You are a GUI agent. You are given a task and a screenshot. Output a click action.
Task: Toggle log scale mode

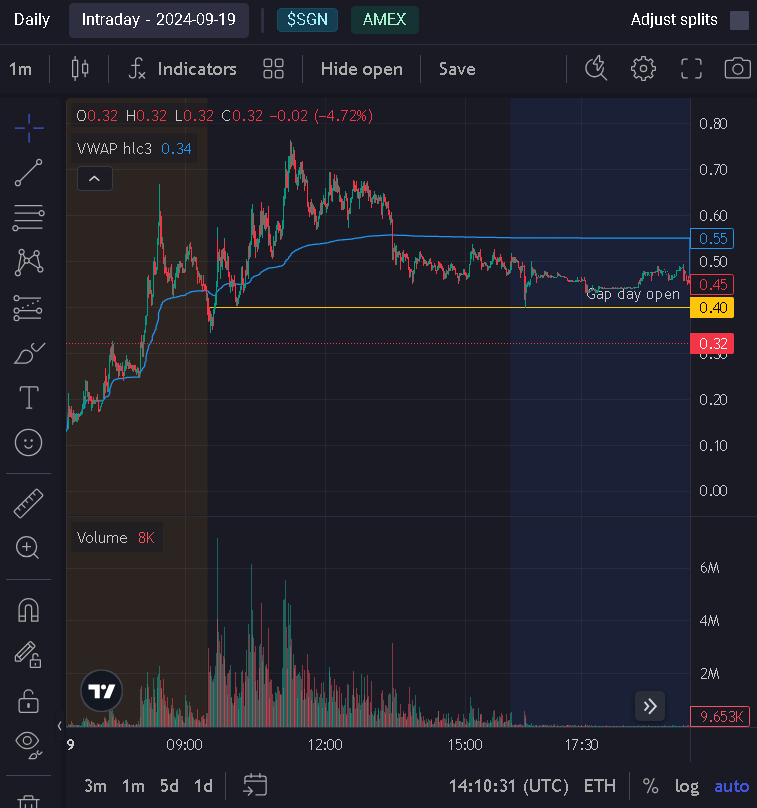click(x=687, y=786)
